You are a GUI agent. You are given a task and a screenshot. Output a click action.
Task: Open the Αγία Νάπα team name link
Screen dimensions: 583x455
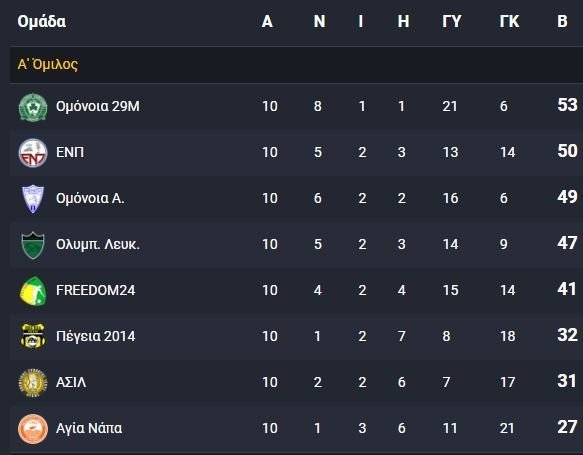(x=89, y=428)
